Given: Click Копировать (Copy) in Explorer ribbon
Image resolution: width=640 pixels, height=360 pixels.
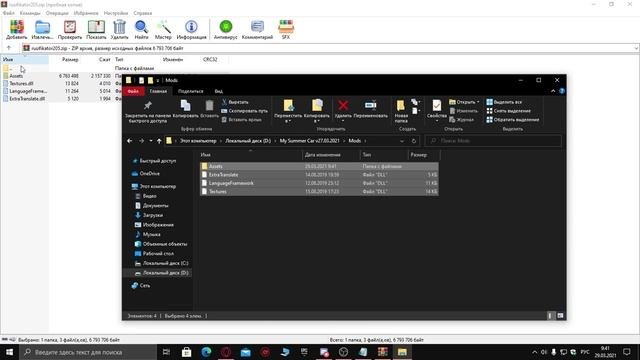Looking at the screenshot, I should click(185, 109).
